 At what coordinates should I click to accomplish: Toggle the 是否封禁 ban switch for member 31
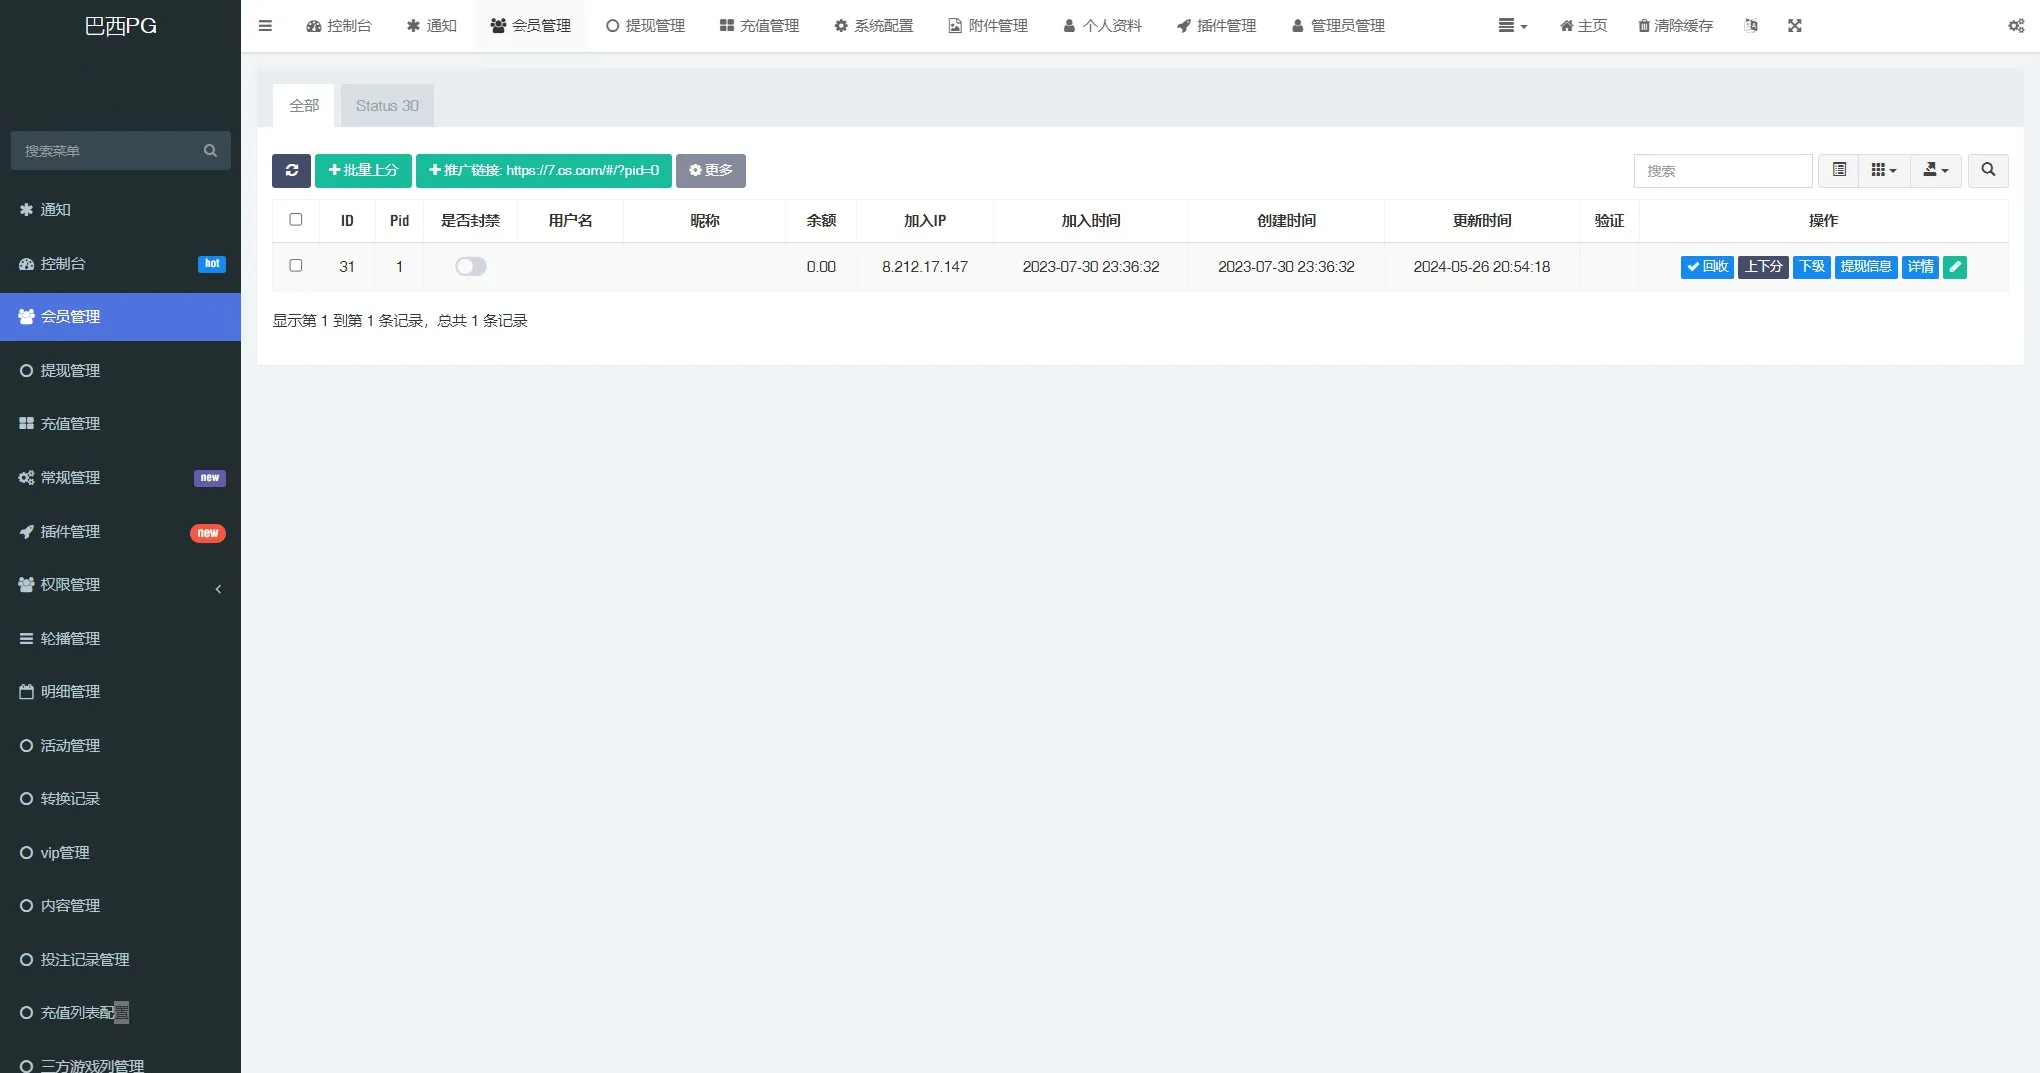(x=470, y=267)
